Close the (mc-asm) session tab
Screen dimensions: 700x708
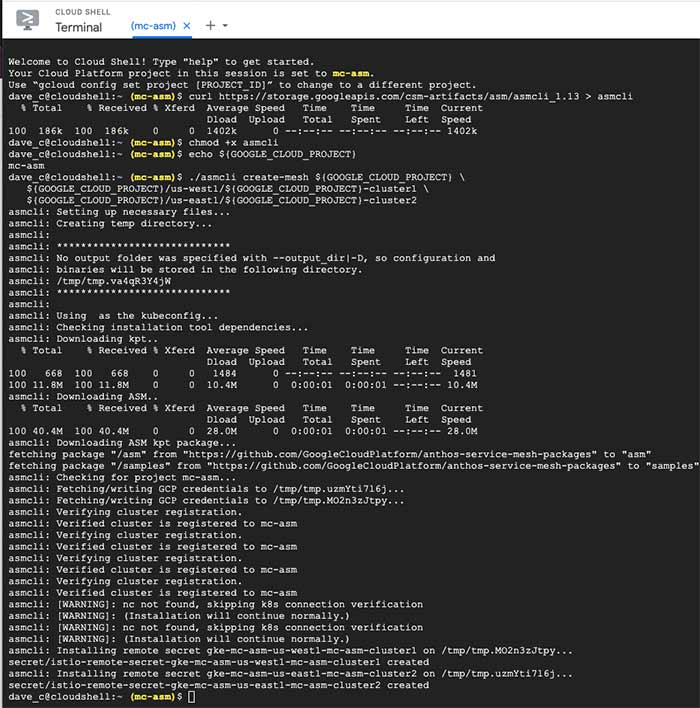(187, 26)
